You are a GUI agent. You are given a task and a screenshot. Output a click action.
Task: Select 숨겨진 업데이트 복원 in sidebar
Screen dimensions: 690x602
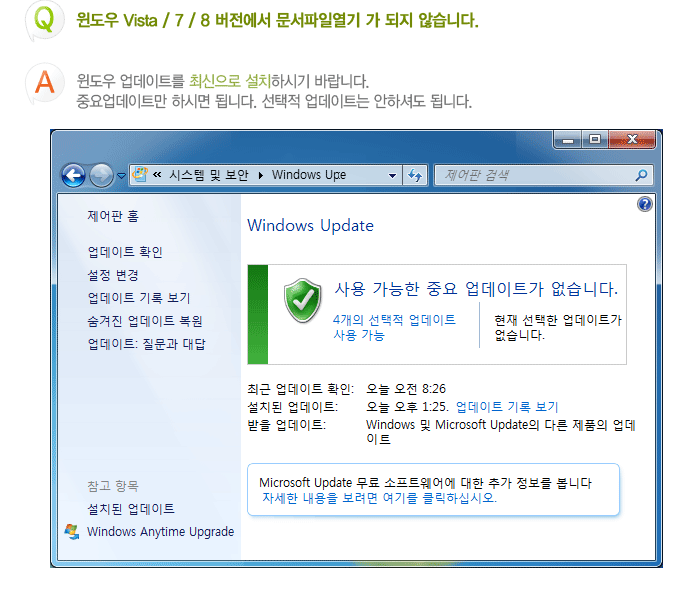click(145, 321)
